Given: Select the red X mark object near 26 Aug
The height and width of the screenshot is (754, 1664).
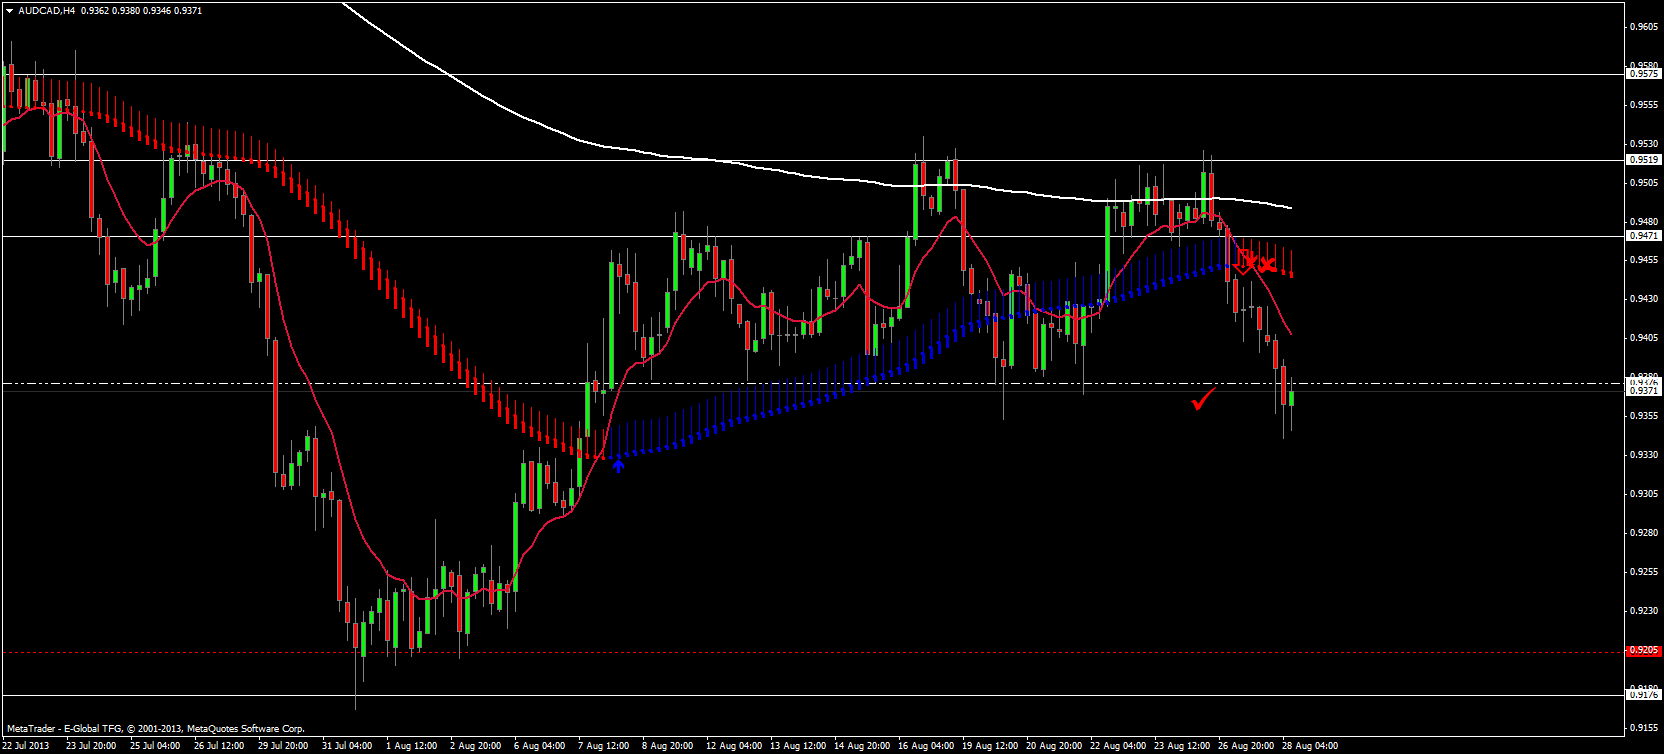Looking at the screenshot, I should point(1267,265).
